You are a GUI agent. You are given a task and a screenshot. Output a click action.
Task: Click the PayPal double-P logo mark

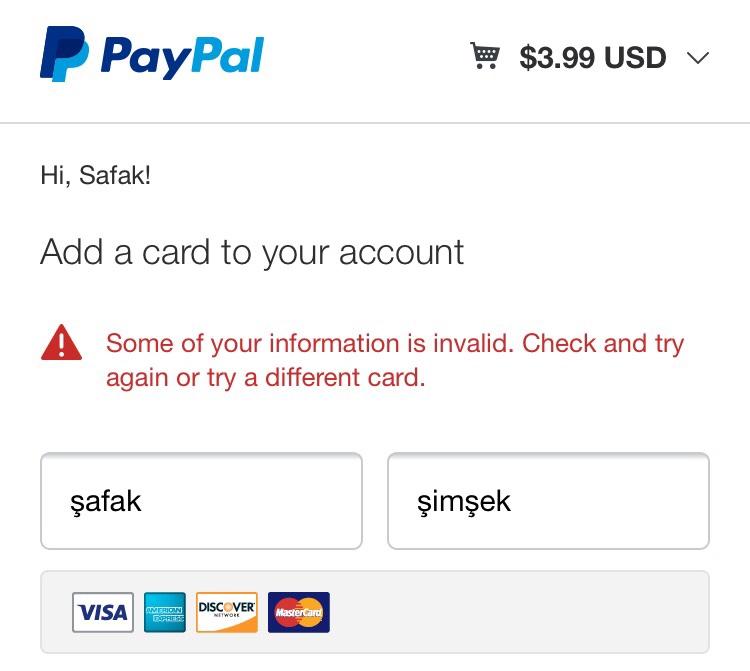(63, 54)
